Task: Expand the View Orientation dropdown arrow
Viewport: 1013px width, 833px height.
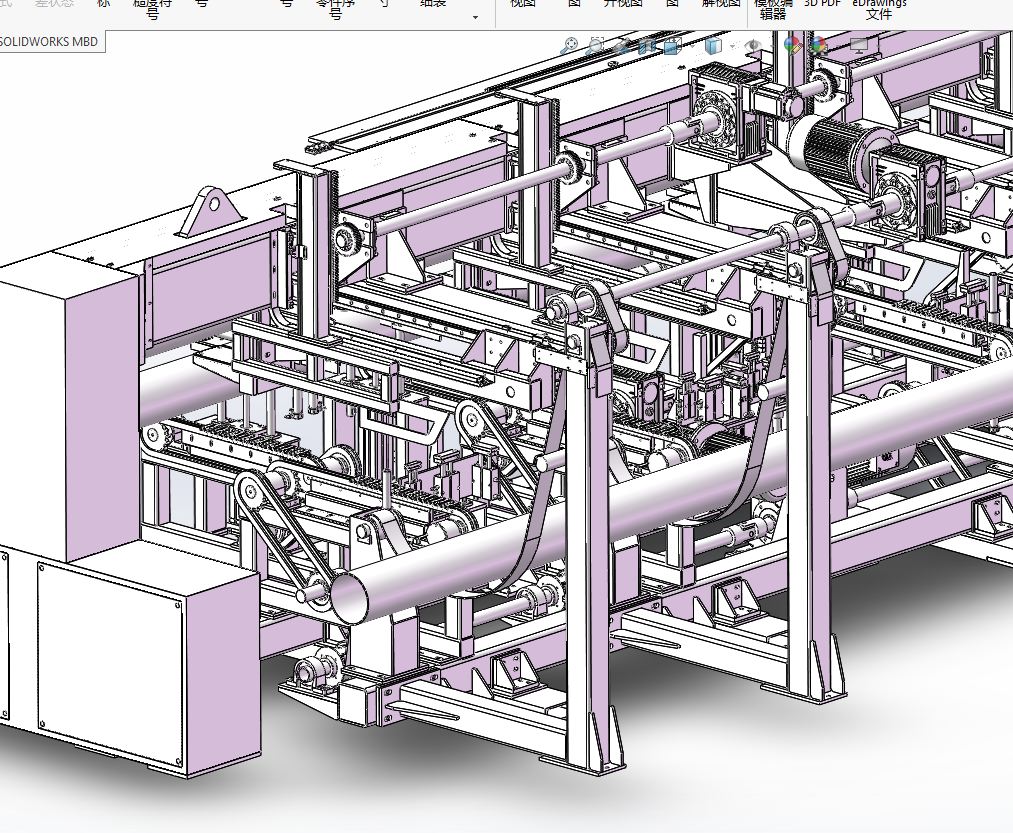Action: tap(693, 47)
